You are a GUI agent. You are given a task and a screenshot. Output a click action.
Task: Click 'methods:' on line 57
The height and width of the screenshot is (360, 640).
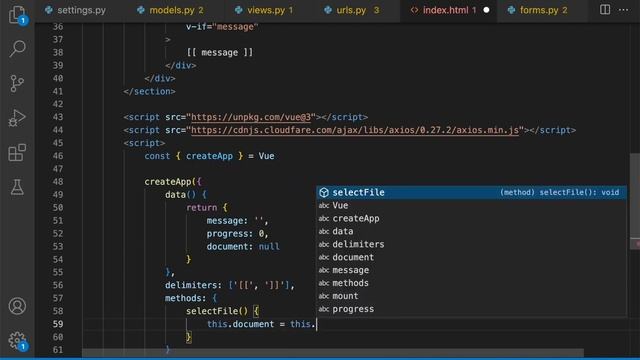coord(186,298)
